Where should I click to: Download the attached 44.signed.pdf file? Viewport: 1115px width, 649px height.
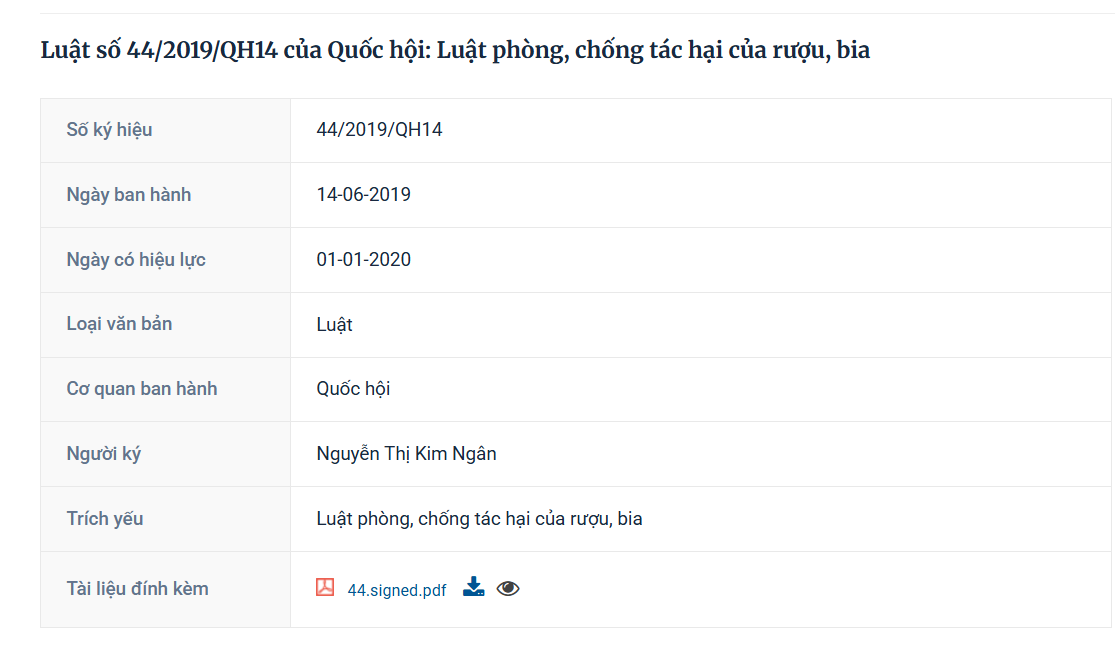[474, 587]
